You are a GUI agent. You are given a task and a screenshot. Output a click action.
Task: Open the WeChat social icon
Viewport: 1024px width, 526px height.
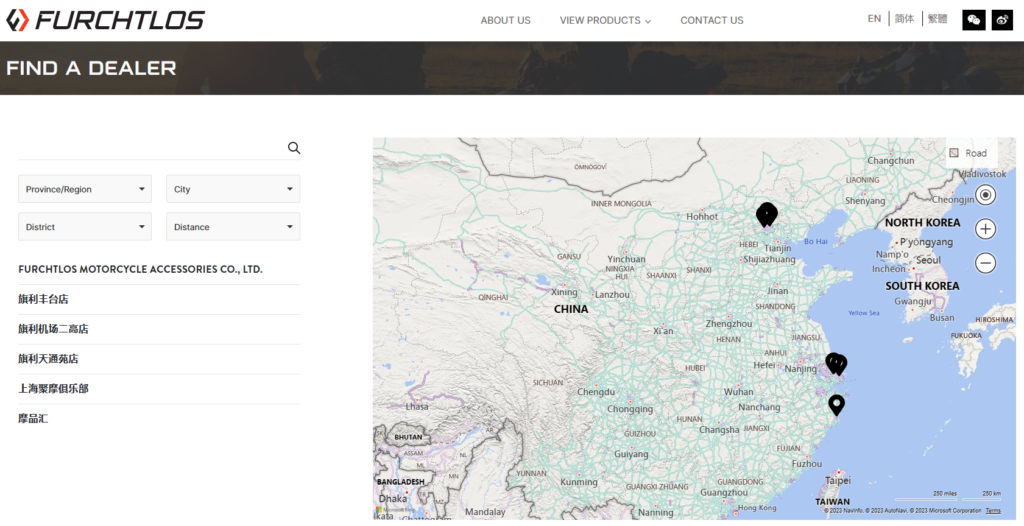(974, 20)
